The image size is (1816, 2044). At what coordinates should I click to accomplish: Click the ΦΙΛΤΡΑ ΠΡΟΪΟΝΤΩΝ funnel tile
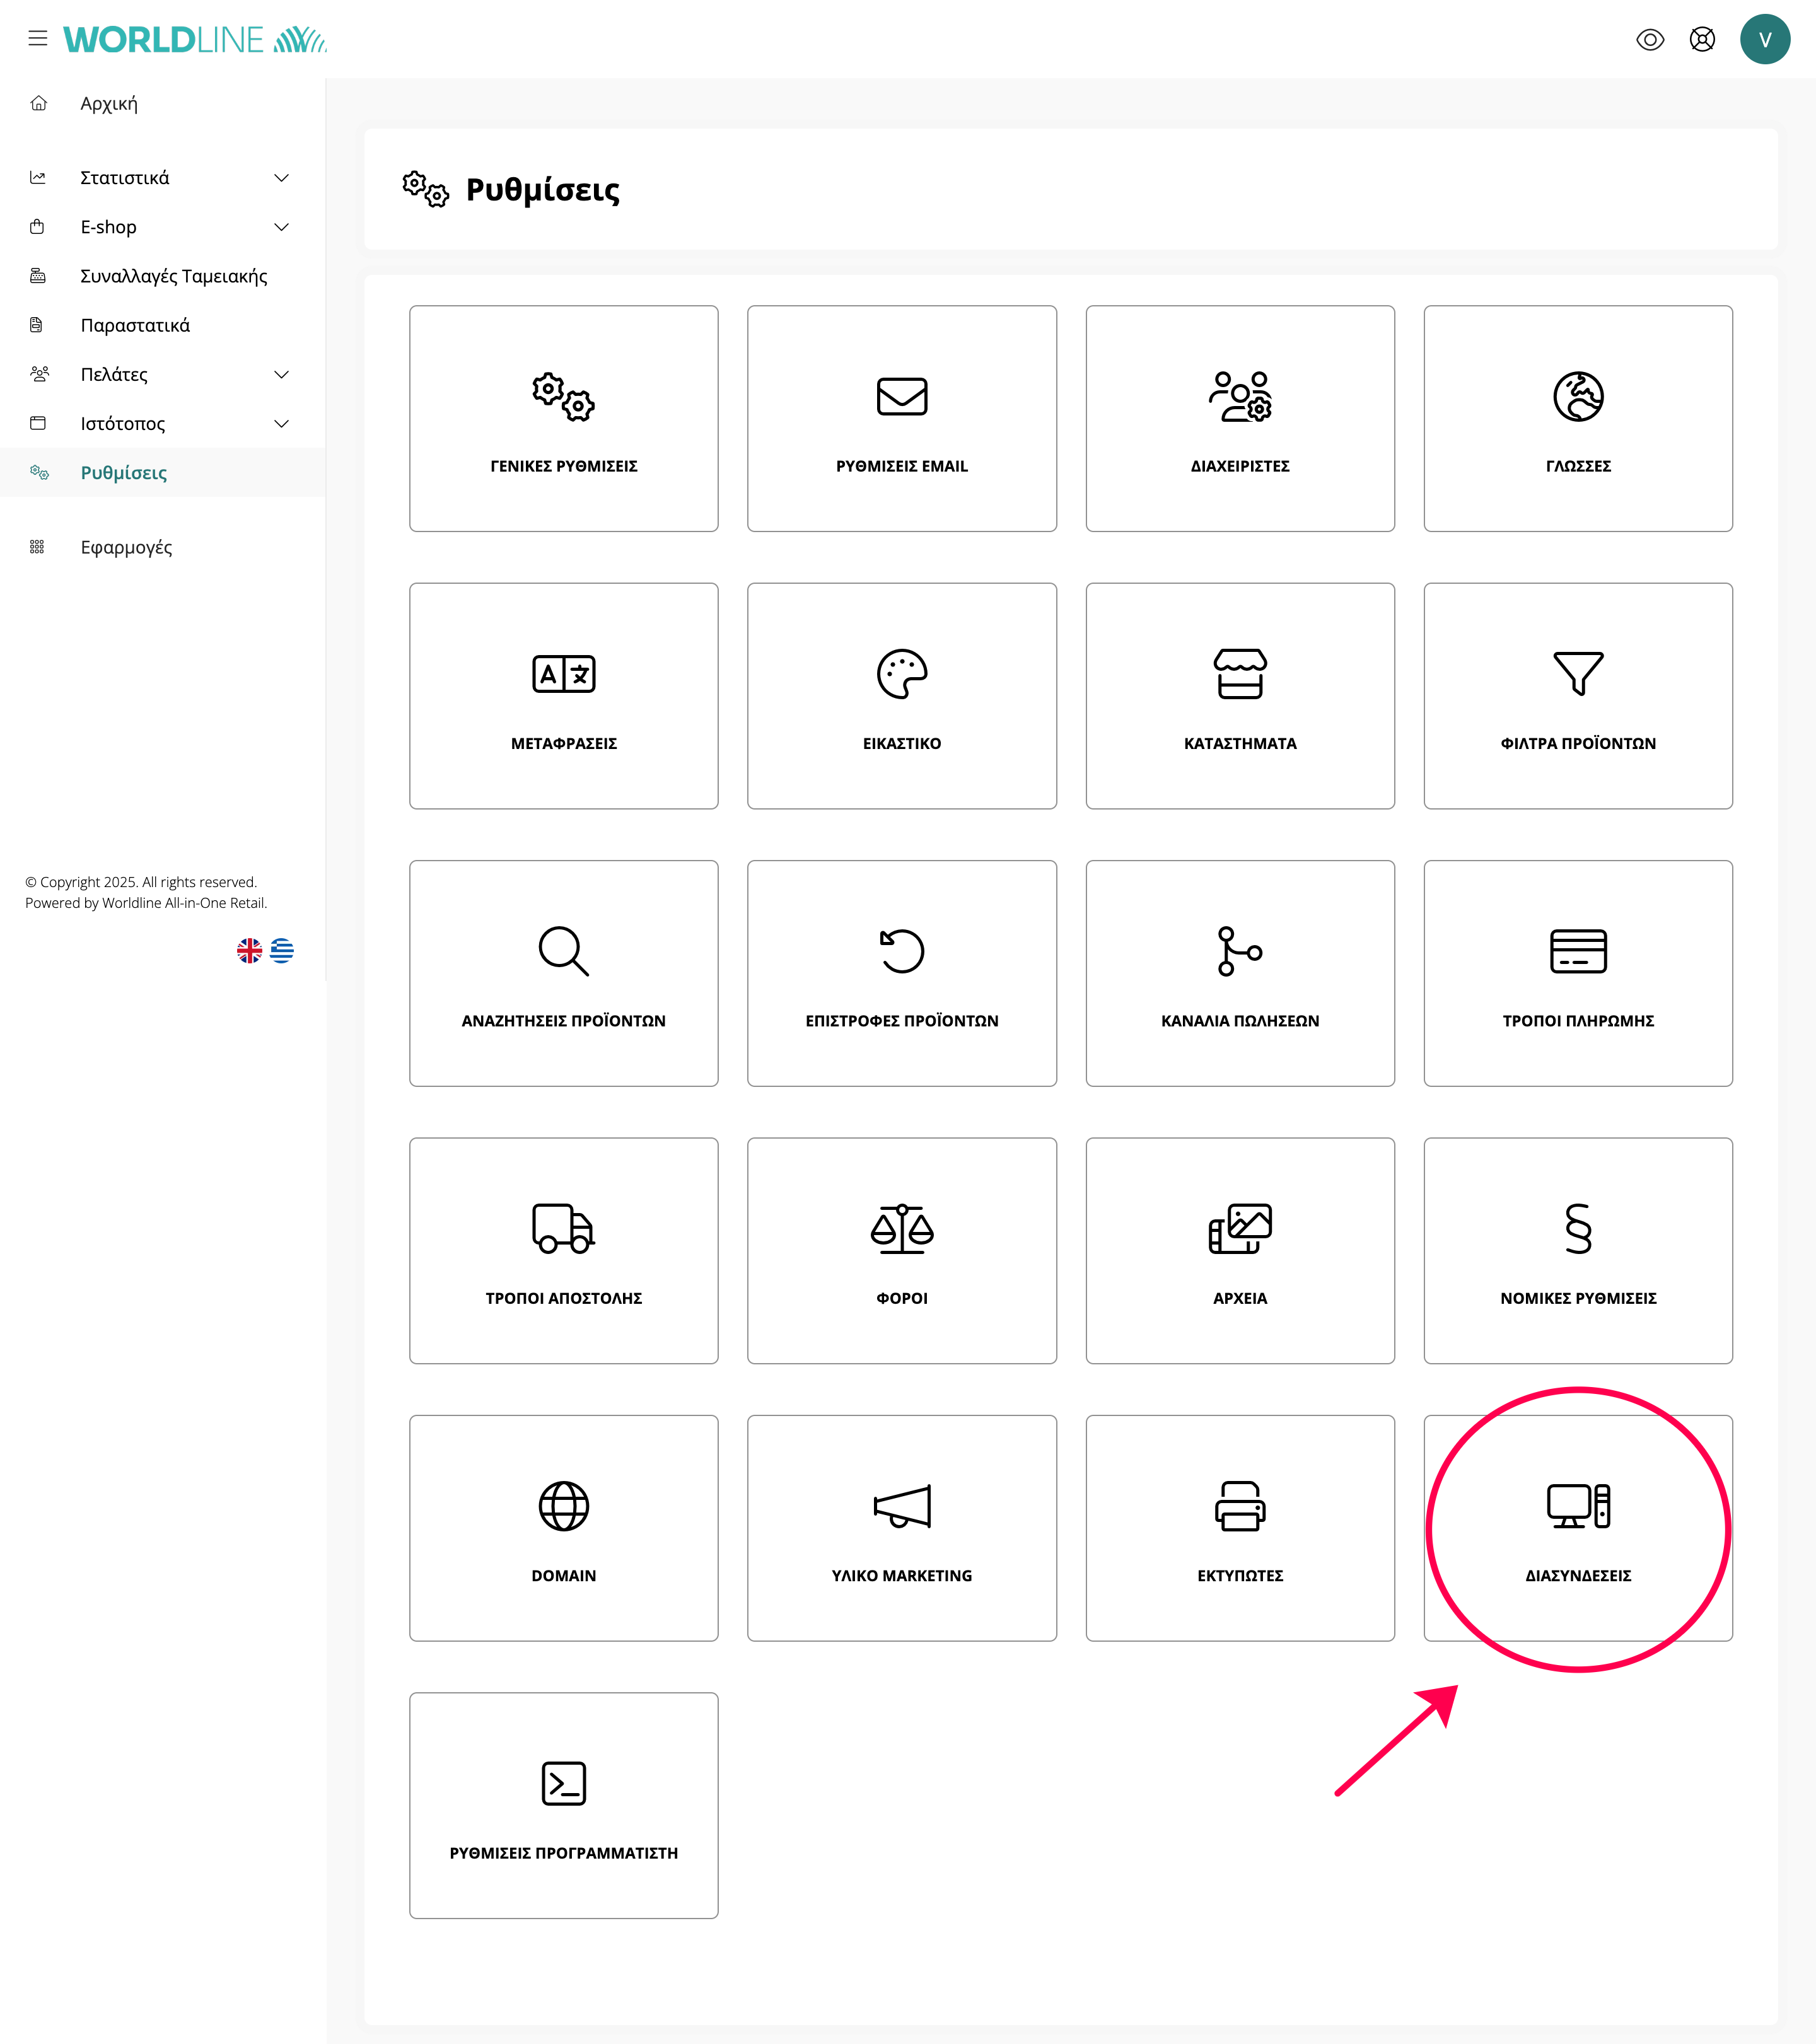[x=1577, y=695]
